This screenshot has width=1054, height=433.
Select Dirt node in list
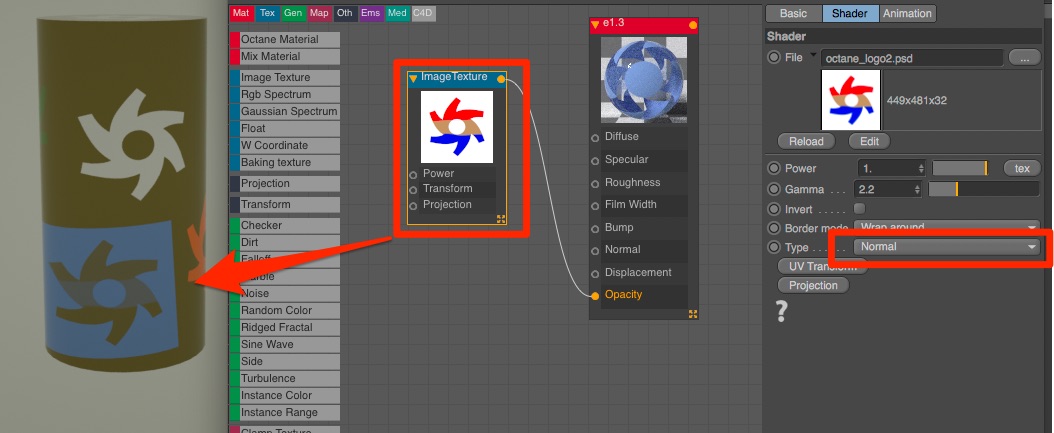285,242
